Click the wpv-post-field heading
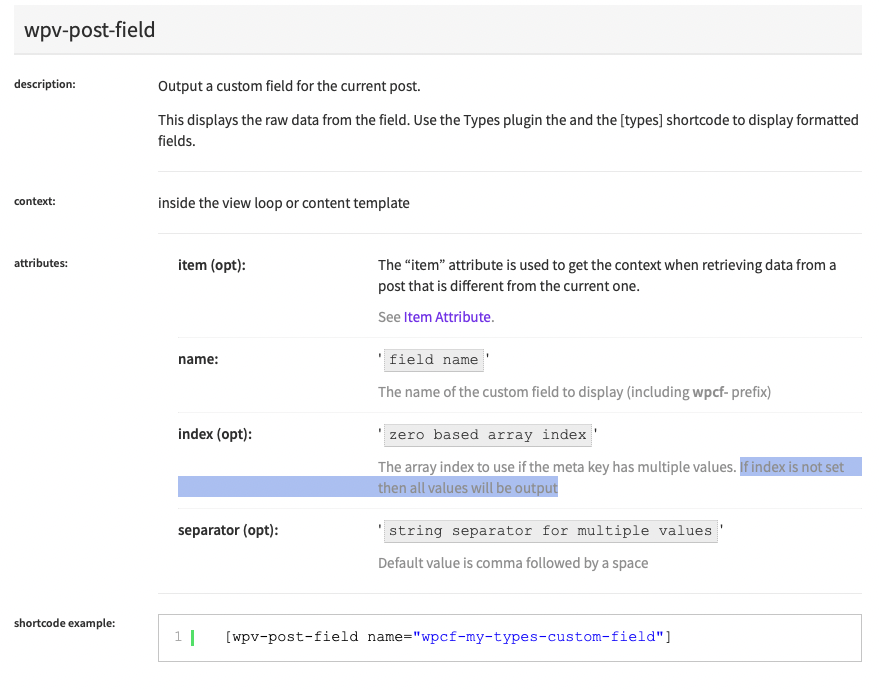The height and width of the screenshot is (690, 879). tap(90, 29)
